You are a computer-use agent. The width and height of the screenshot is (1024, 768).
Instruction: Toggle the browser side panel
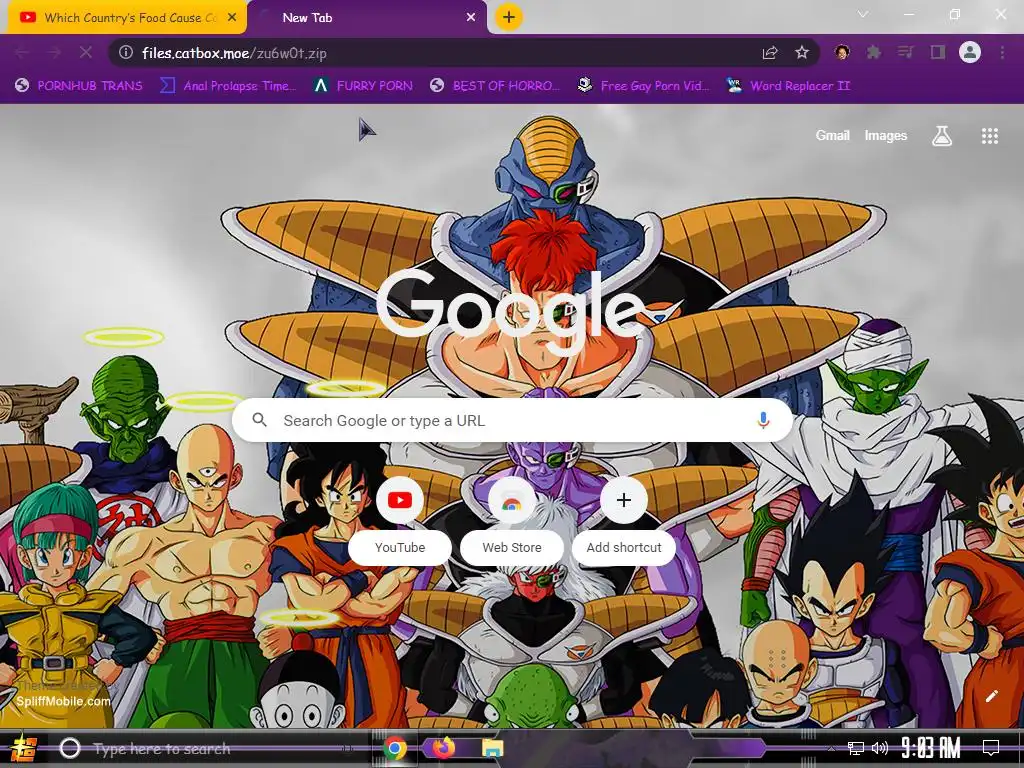pos(938,52)
